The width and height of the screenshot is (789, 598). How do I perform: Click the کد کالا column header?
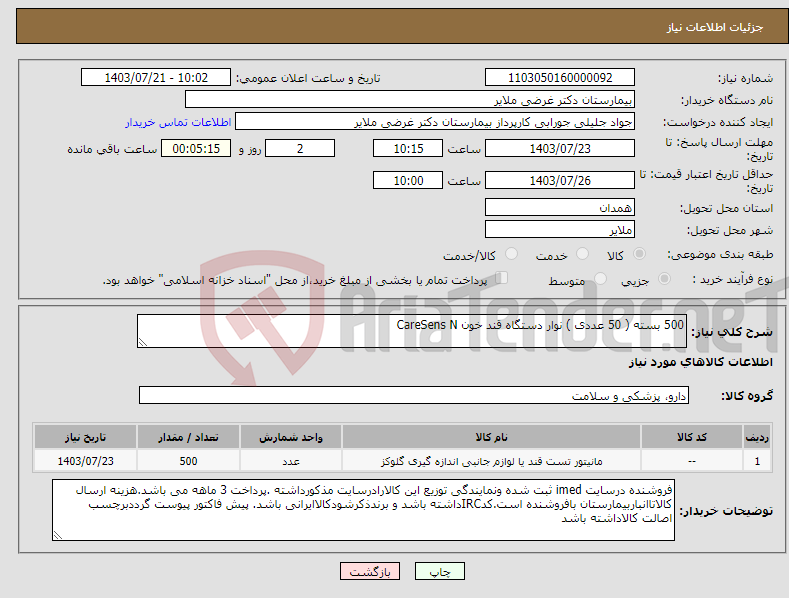tap(692, 437)
